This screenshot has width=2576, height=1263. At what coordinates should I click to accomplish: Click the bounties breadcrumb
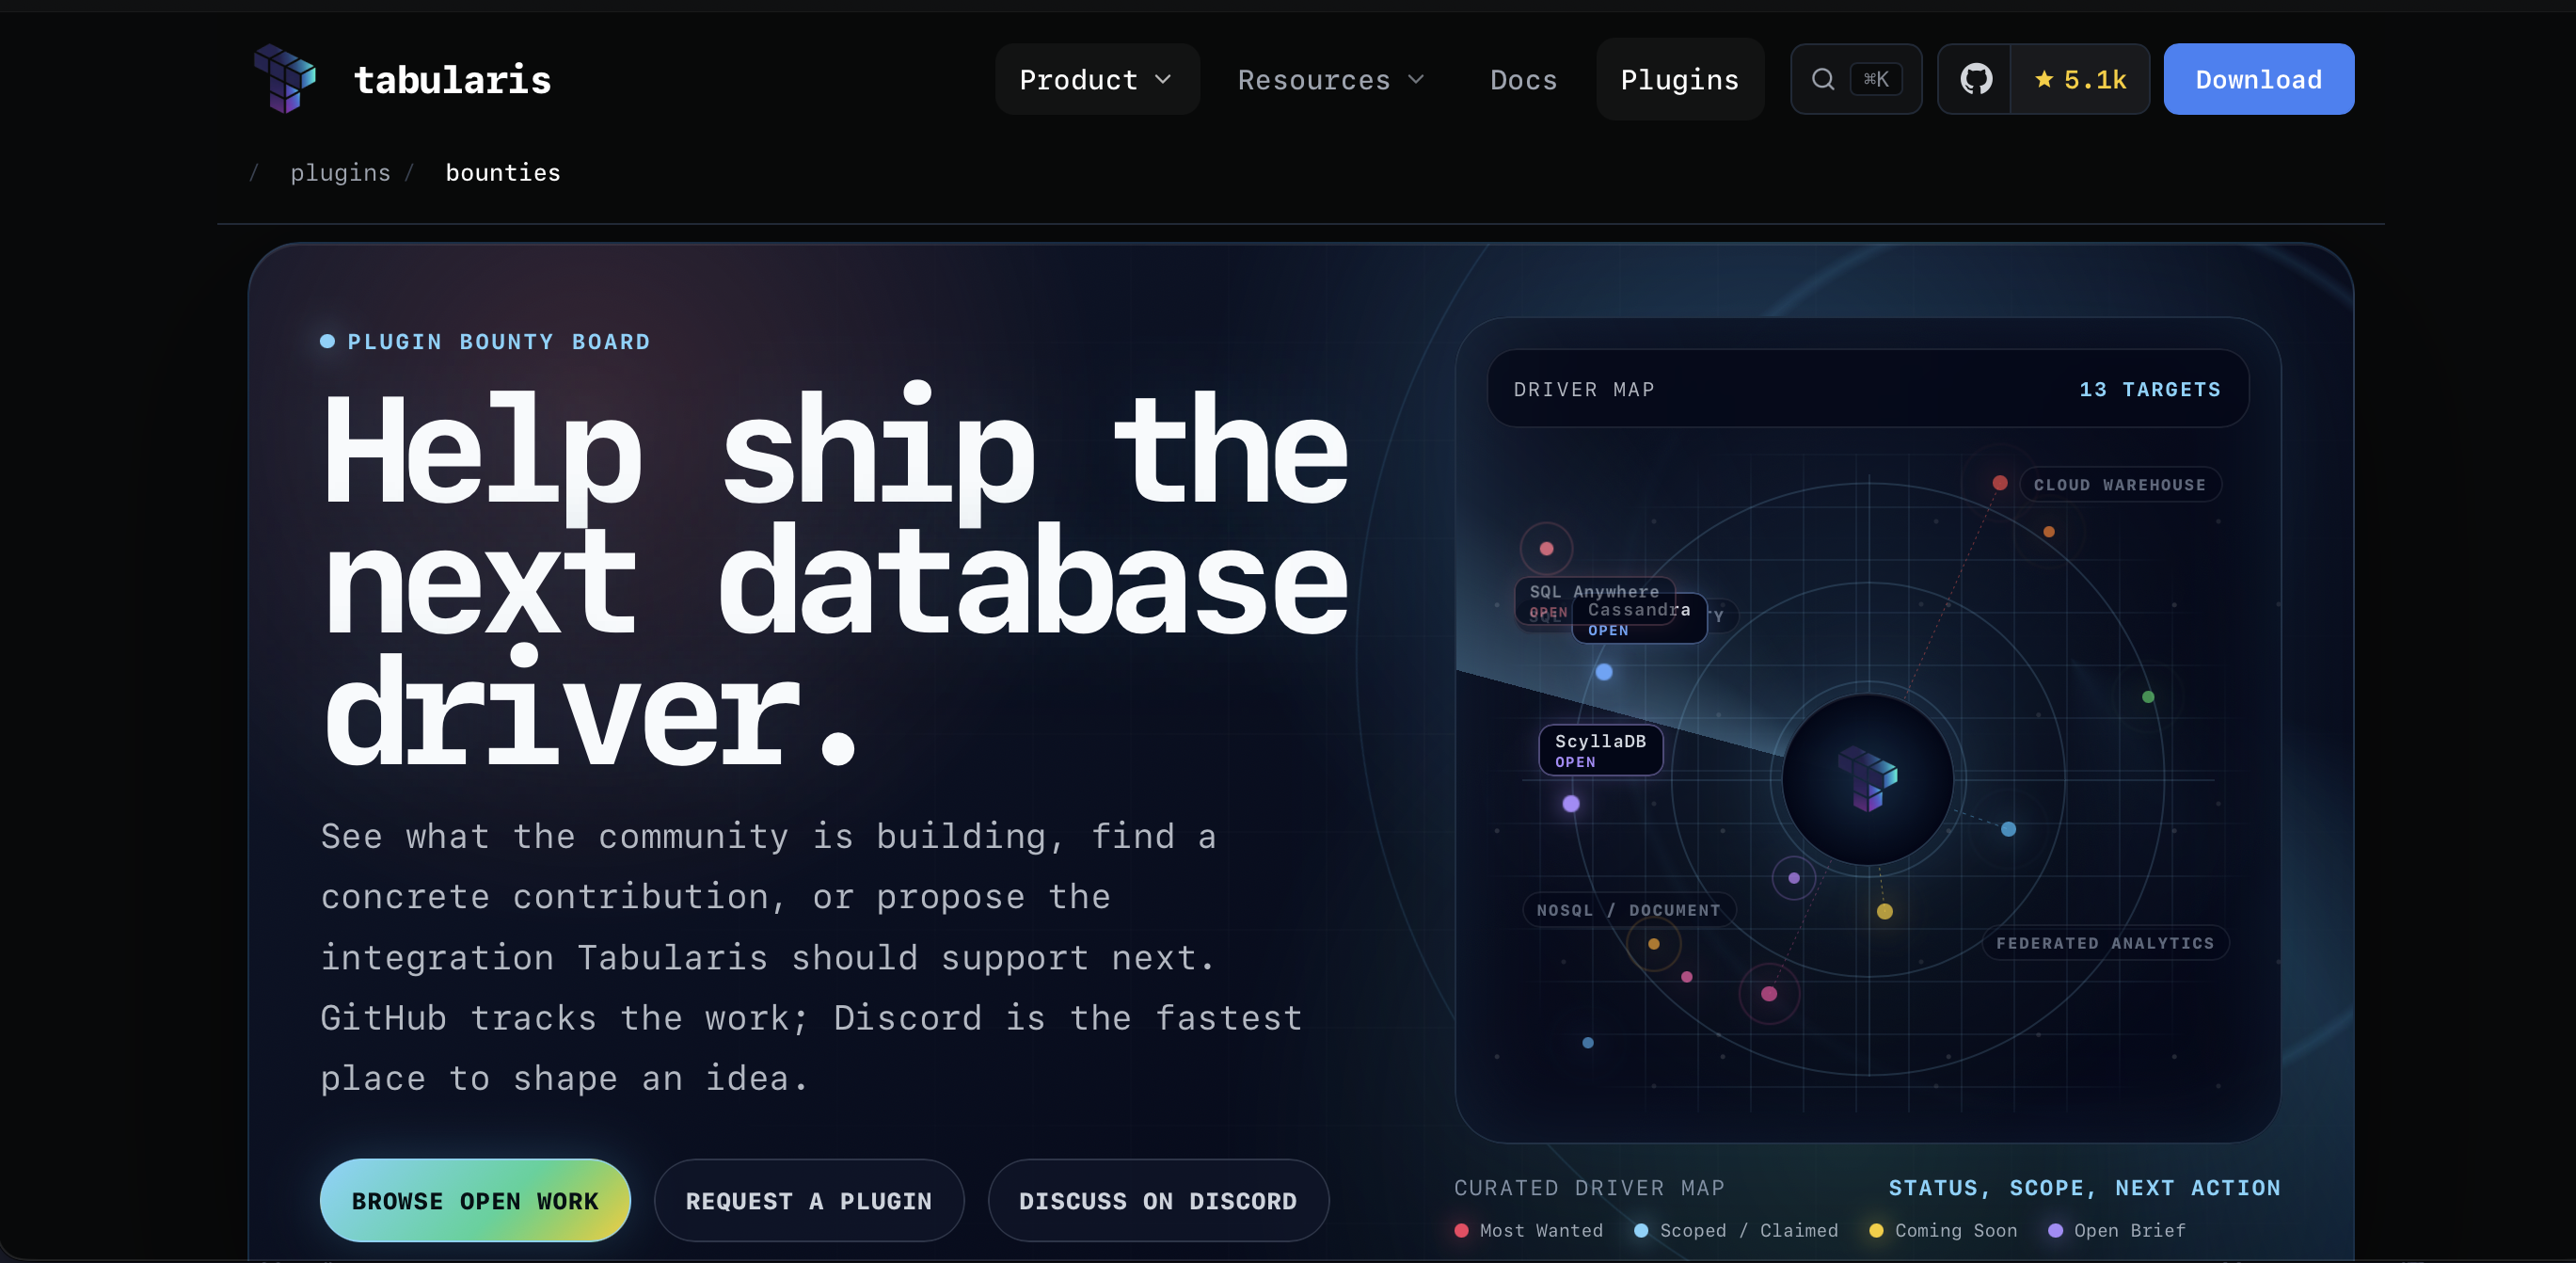(503, 172)
